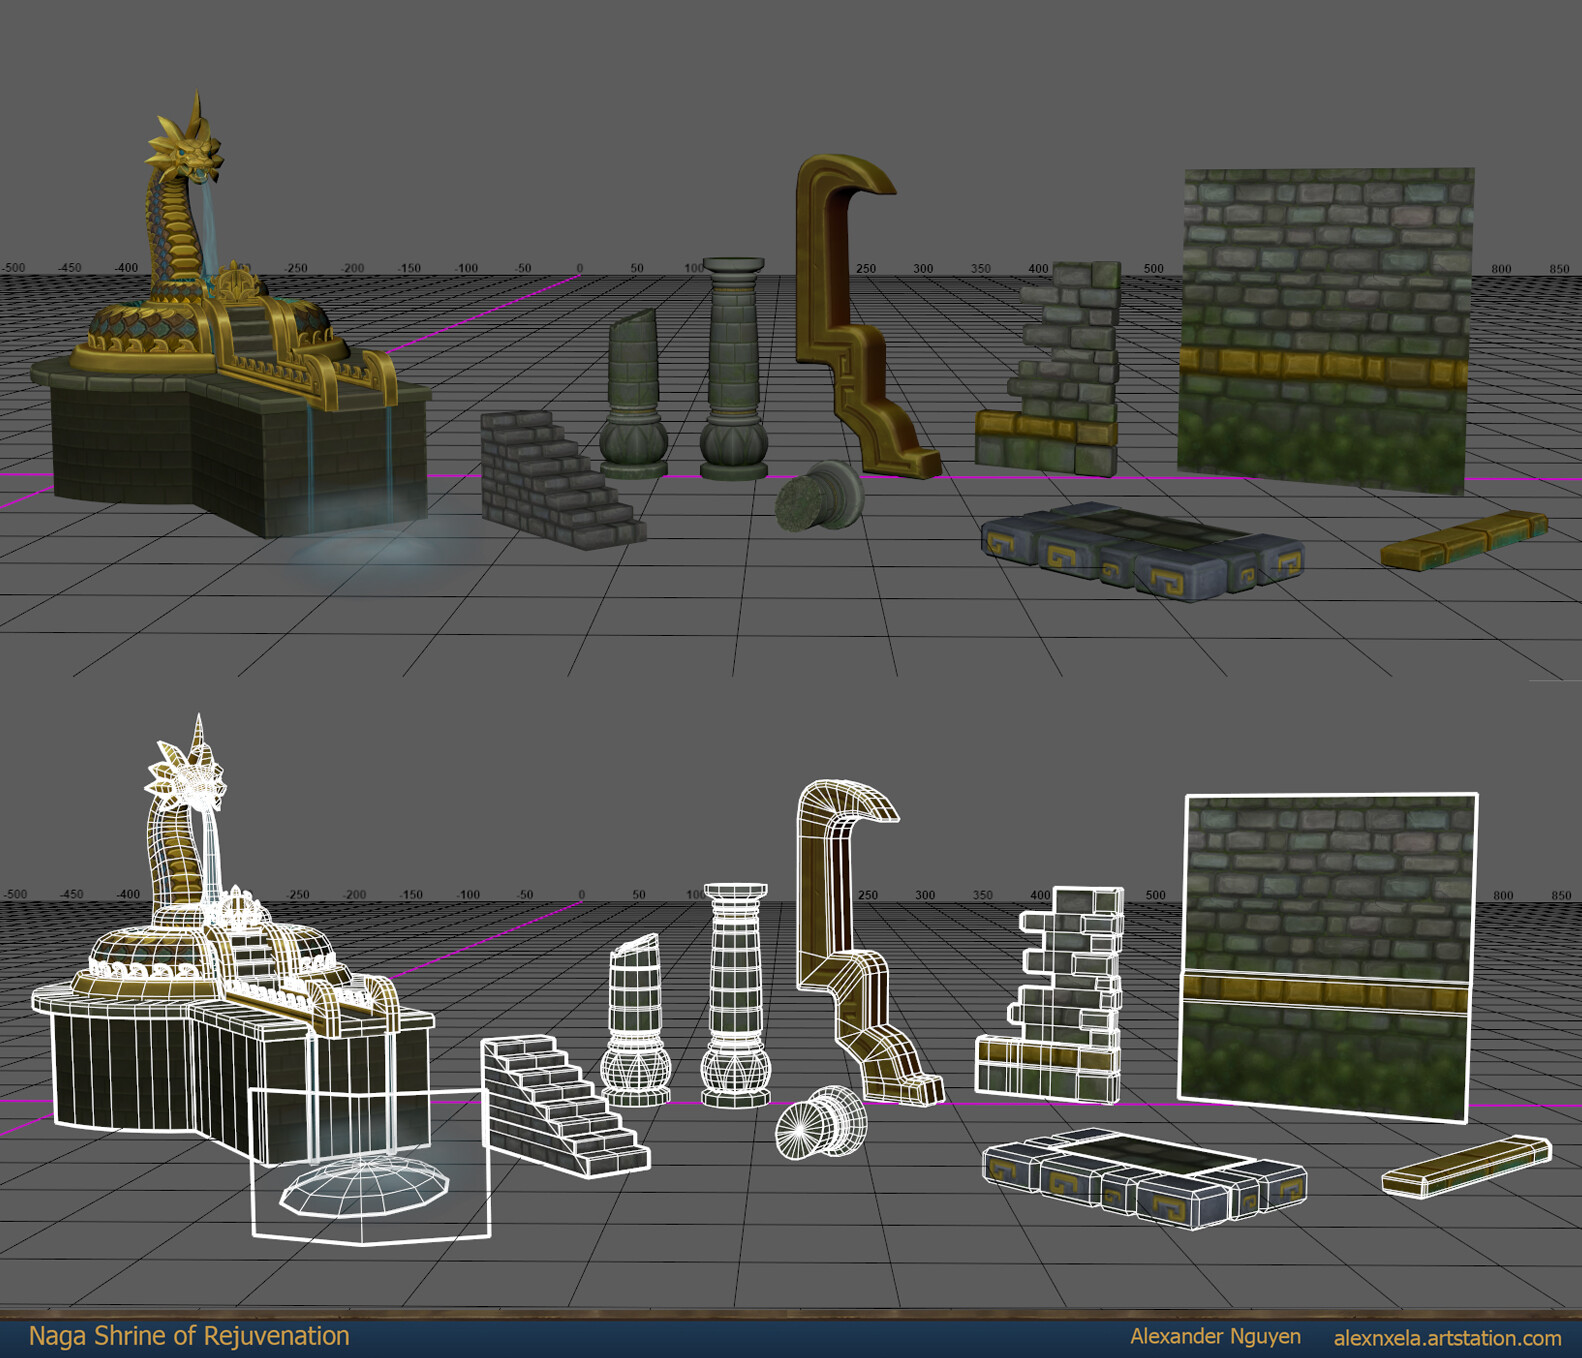Viewport: 1582px width, 1358px height.
Task: Select the wireframe crumbling brick wall piece
Action: pyautogui.click(x=1050, y=995)
